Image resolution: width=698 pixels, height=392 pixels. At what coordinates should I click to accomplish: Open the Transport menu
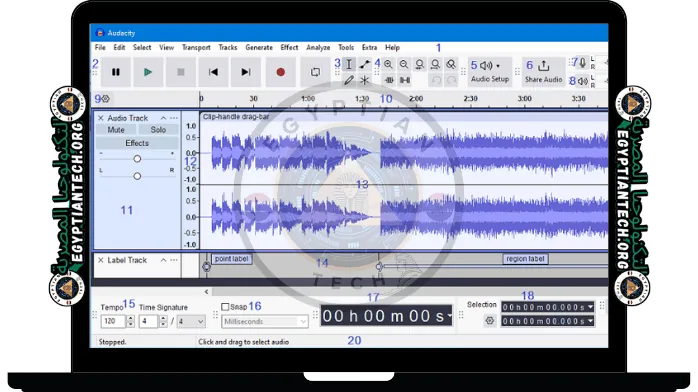(196, 47)
